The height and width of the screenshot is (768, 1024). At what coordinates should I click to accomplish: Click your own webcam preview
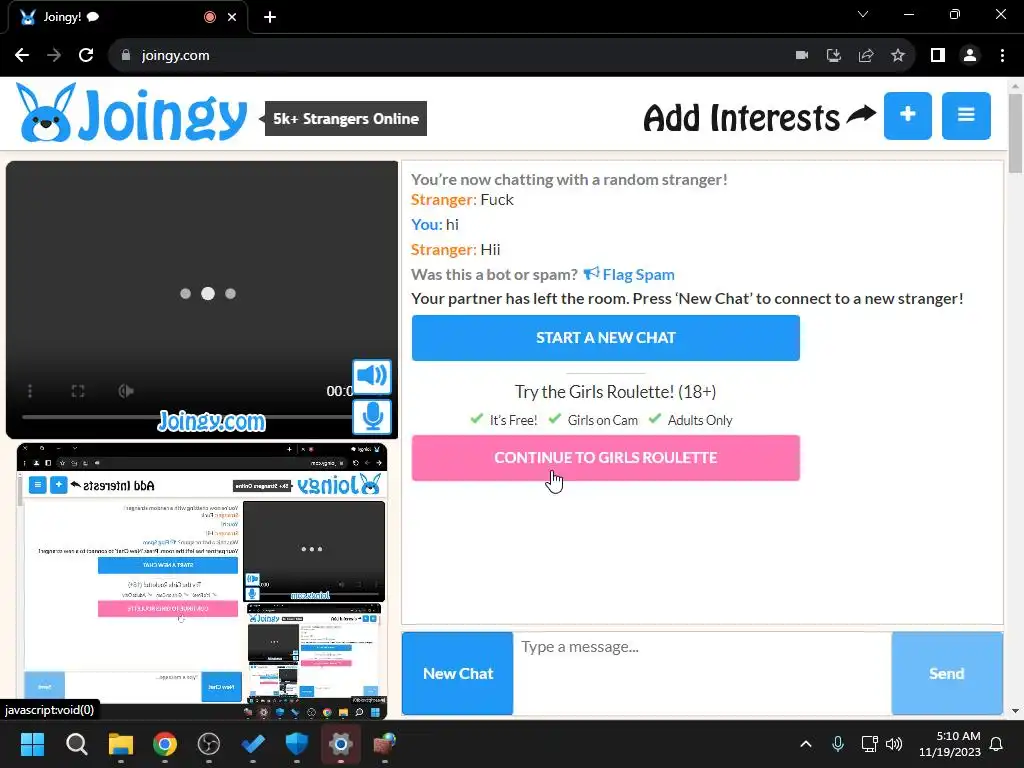(202, 581)
